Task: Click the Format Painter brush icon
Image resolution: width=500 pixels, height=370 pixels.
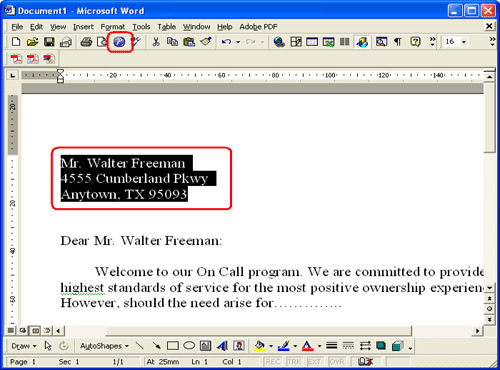Action: (x=206, y=42)
